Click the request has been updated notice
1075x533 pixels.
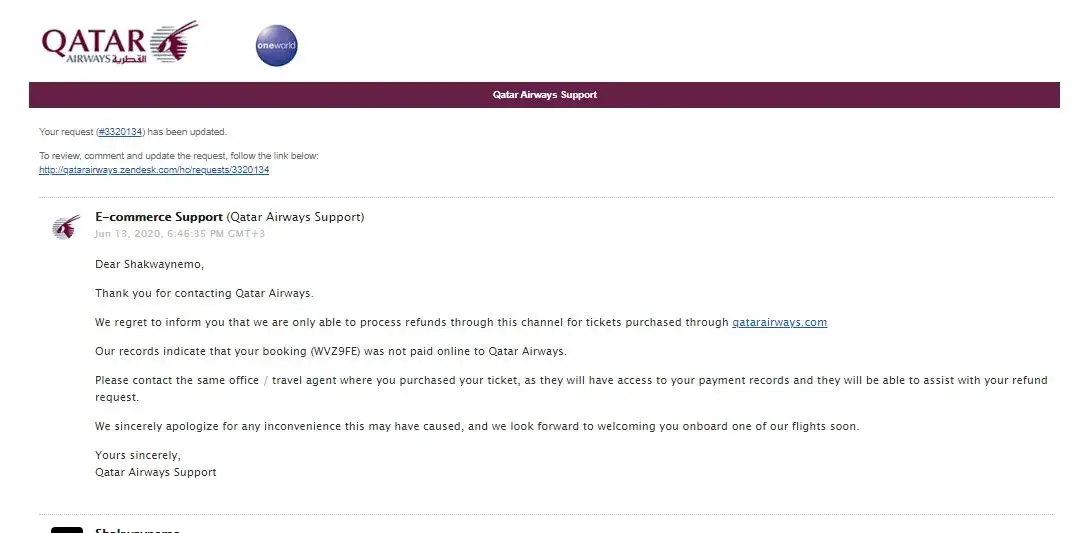click(133, 132)
